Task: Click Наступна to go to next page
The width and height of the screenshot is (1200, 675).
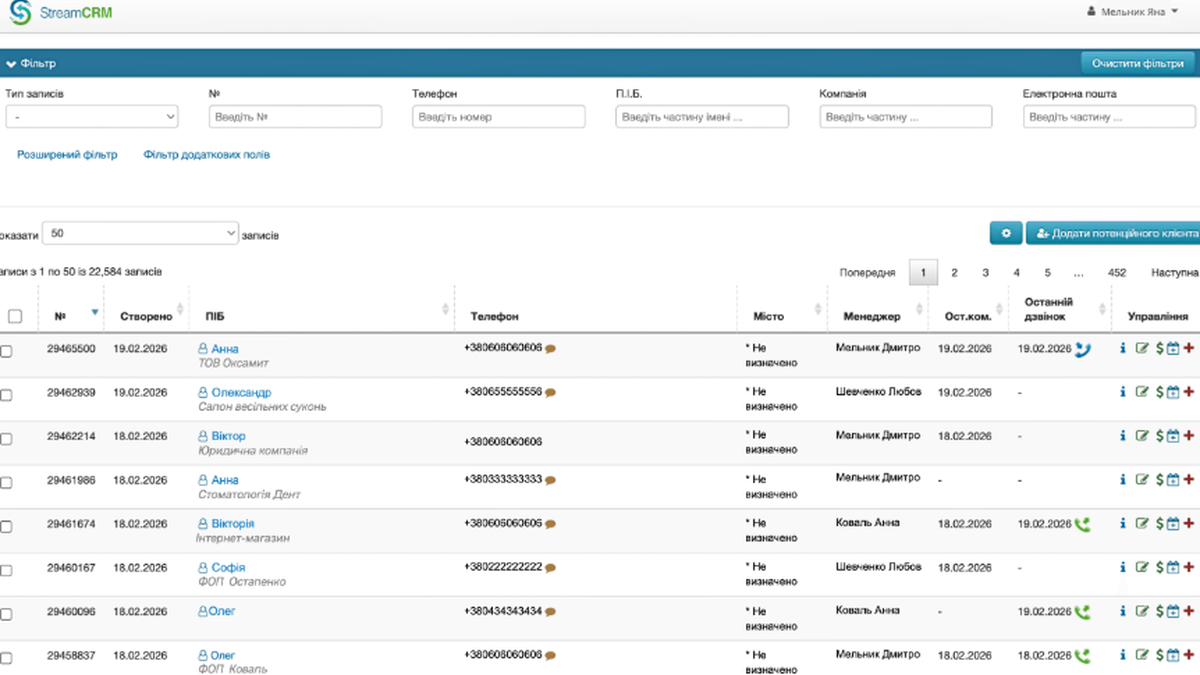Action: click(1174, 272)
